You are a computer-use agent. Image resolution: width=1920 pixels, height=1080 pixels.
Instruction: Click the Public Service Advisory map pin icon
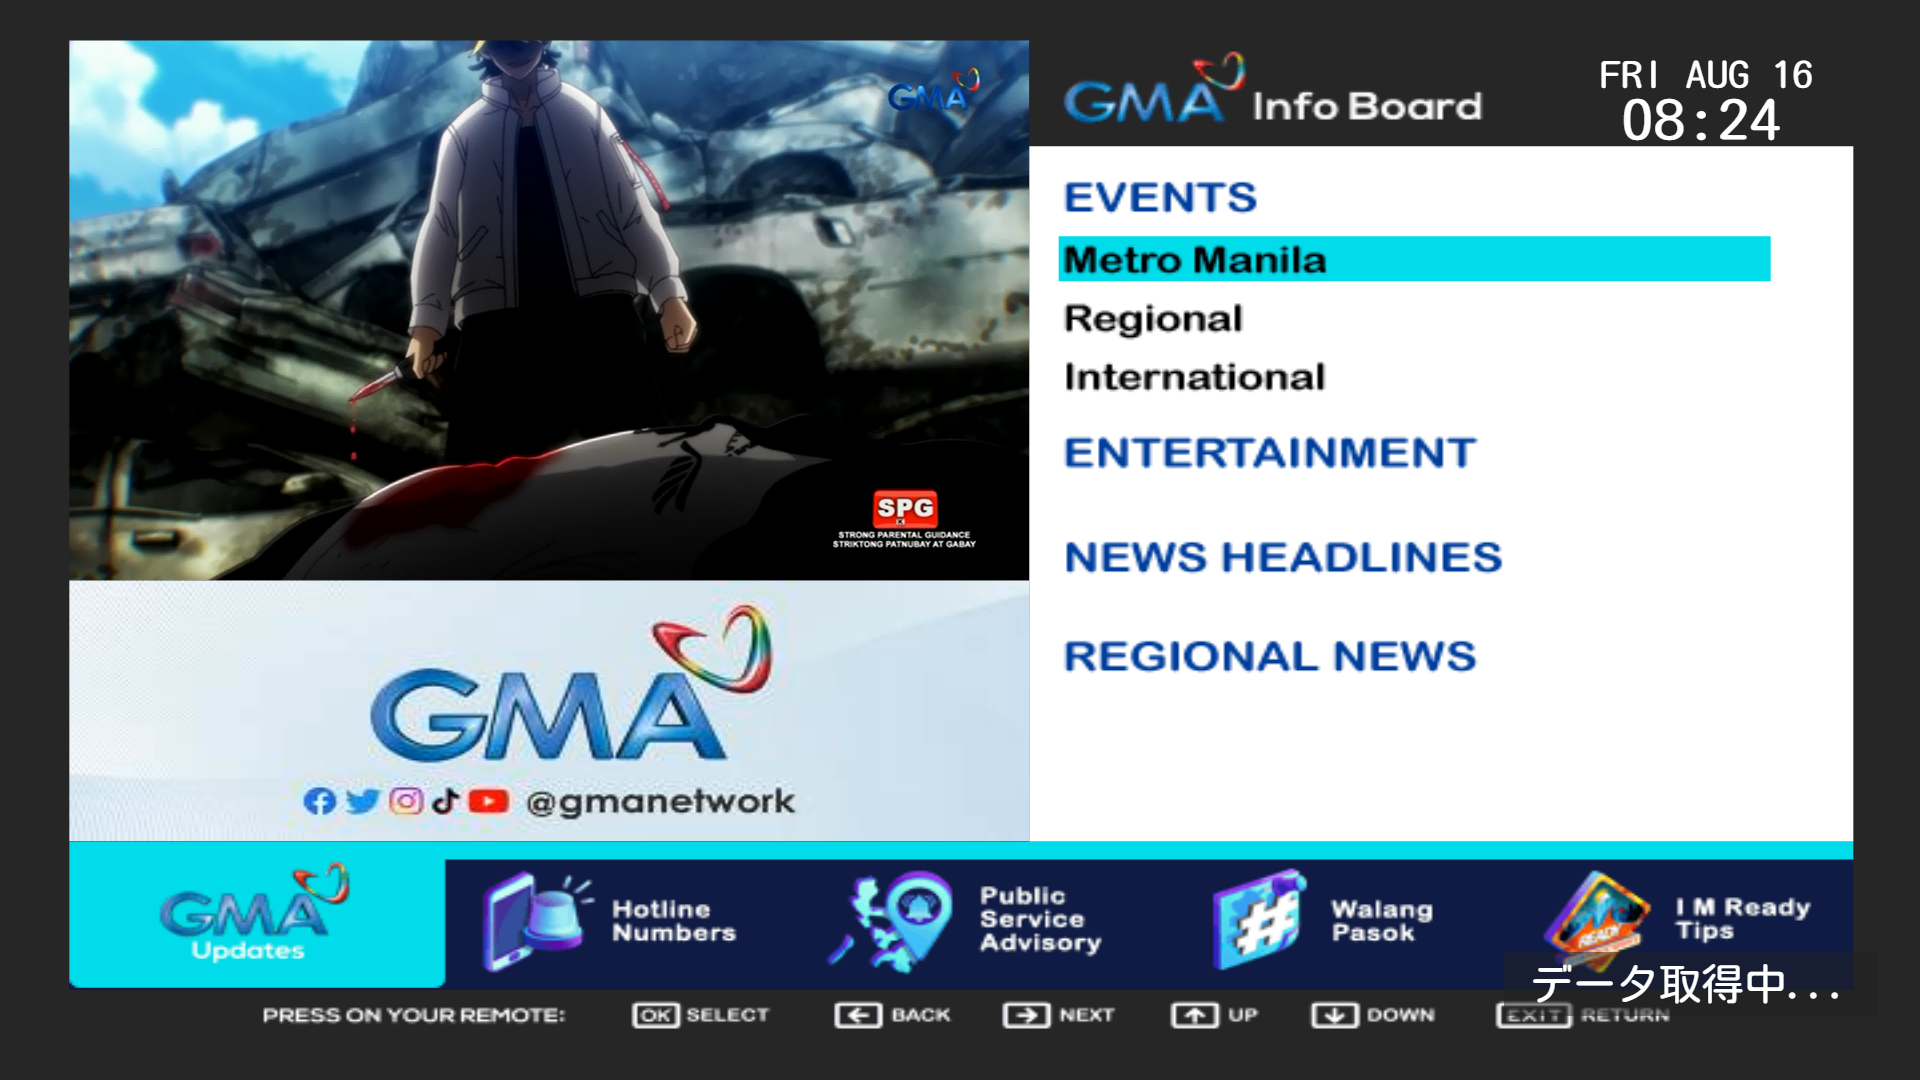click(x=890, y=921)
